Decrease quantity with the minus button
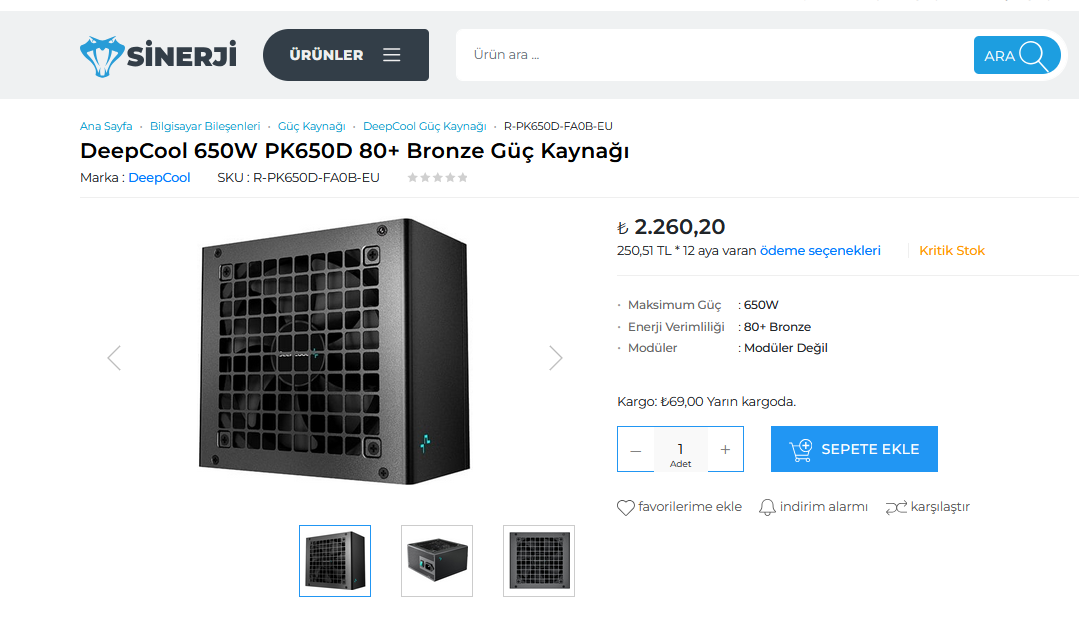Image resolution: width=1079 pixels, height=629 pixels. 636,450
